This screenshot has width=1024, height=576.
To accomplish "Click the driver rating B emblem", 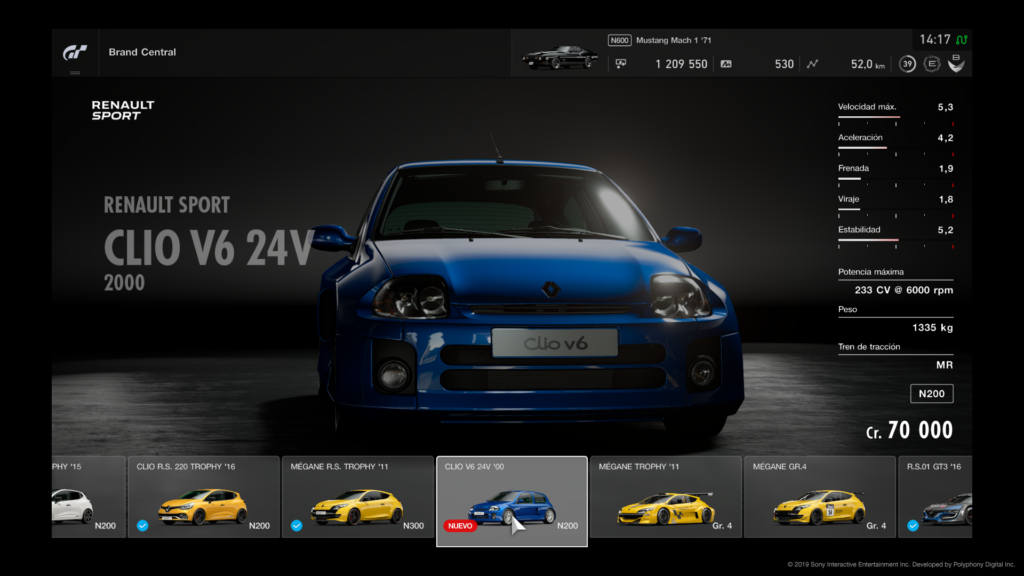I will [957, 64].
